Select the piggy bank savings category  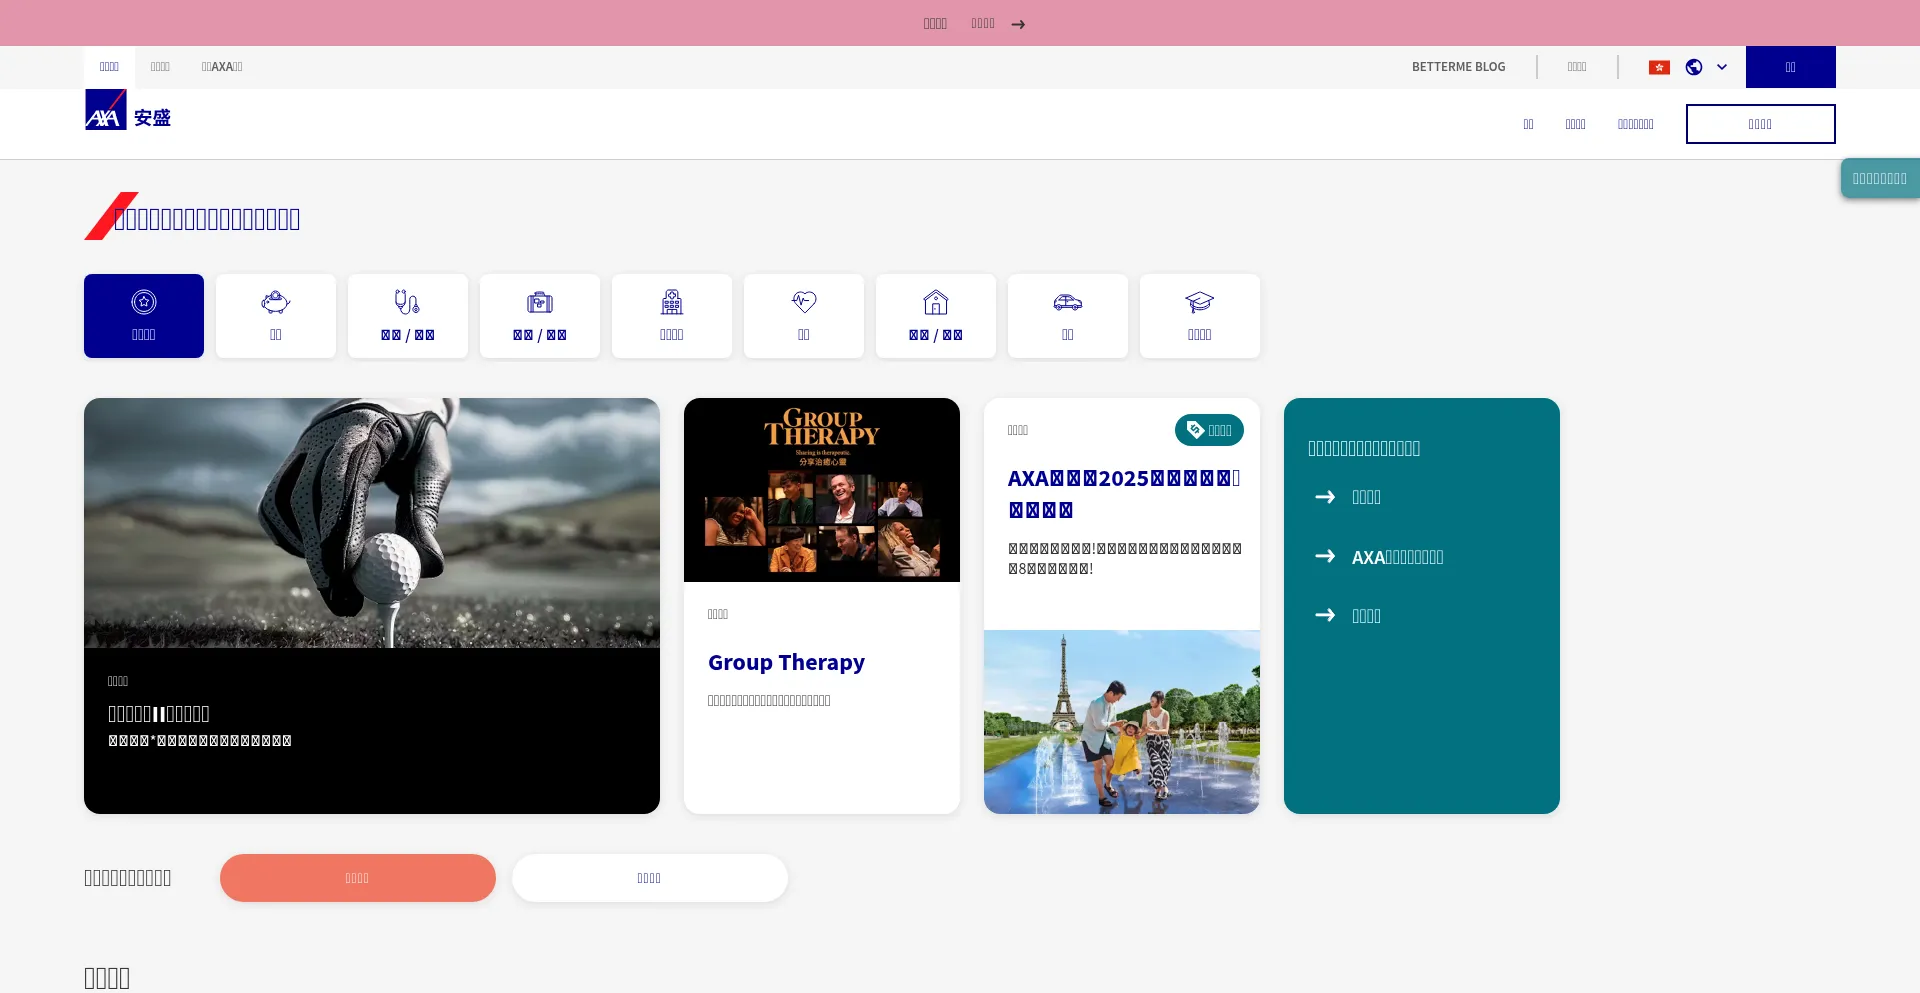(x=276, y=316)
